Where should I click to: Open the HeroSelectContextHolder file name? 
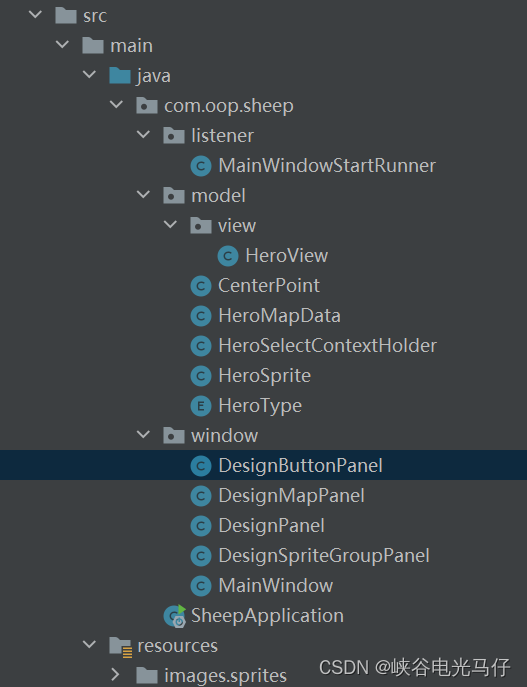click(x=328, y=346)
